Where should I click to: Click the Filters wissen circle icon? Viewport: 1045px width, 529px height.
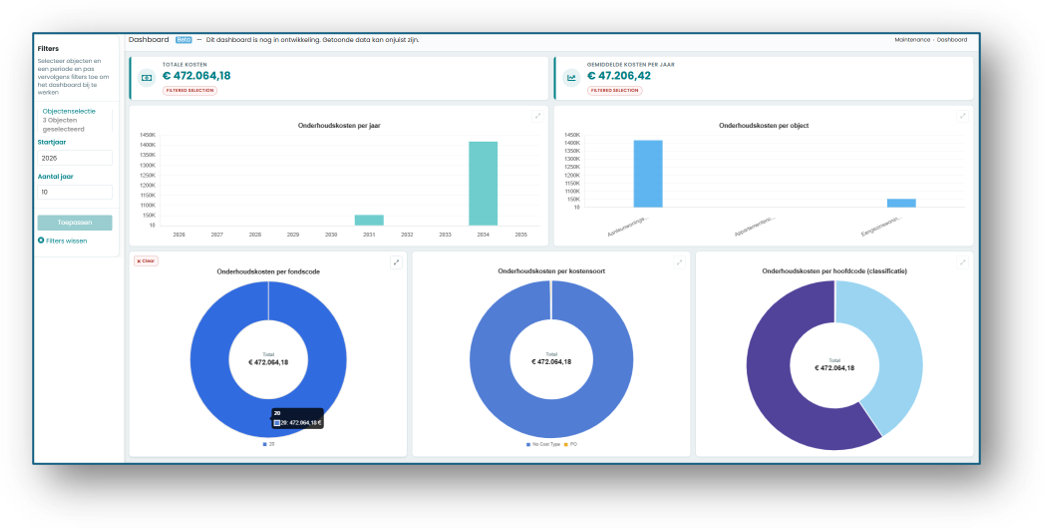tap(41, 241)
